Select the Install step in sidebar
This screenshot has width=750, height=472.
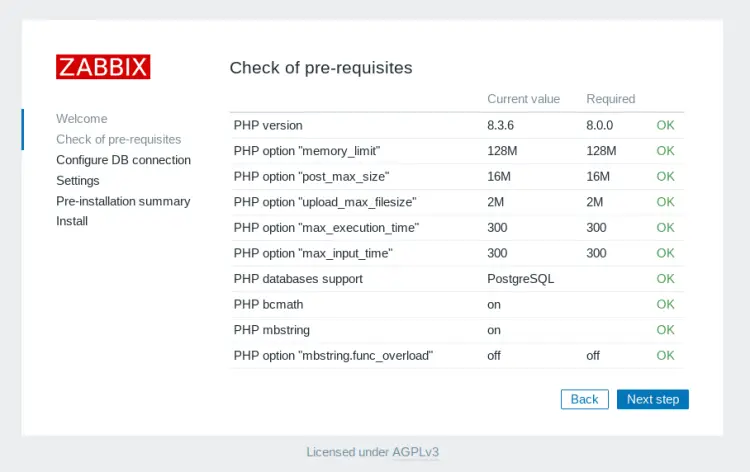(x=72, y=221)
